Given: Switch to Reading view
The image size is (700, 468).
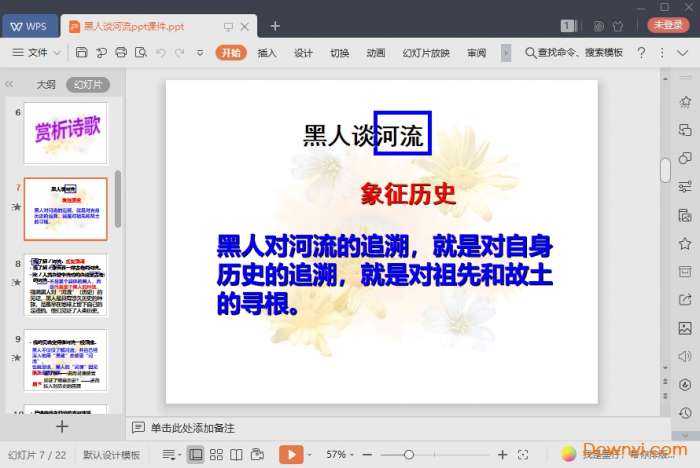Looking at the screenshot, I should click(x=236, y=455).
